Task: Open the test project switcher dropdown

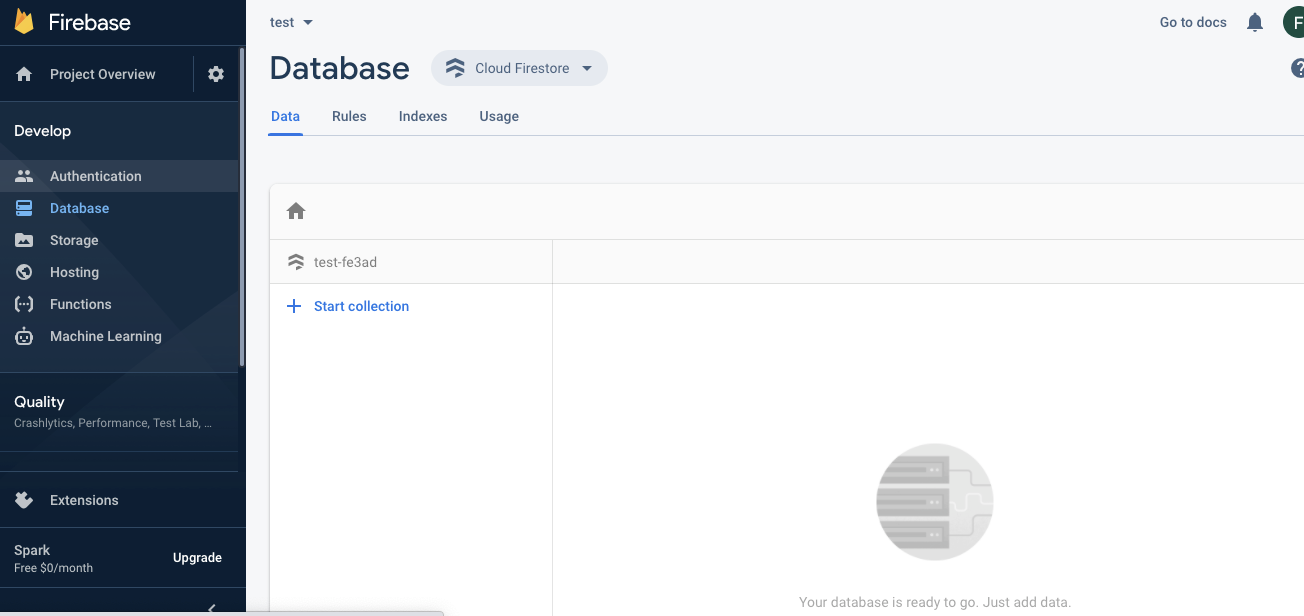Action: (290, 22)
